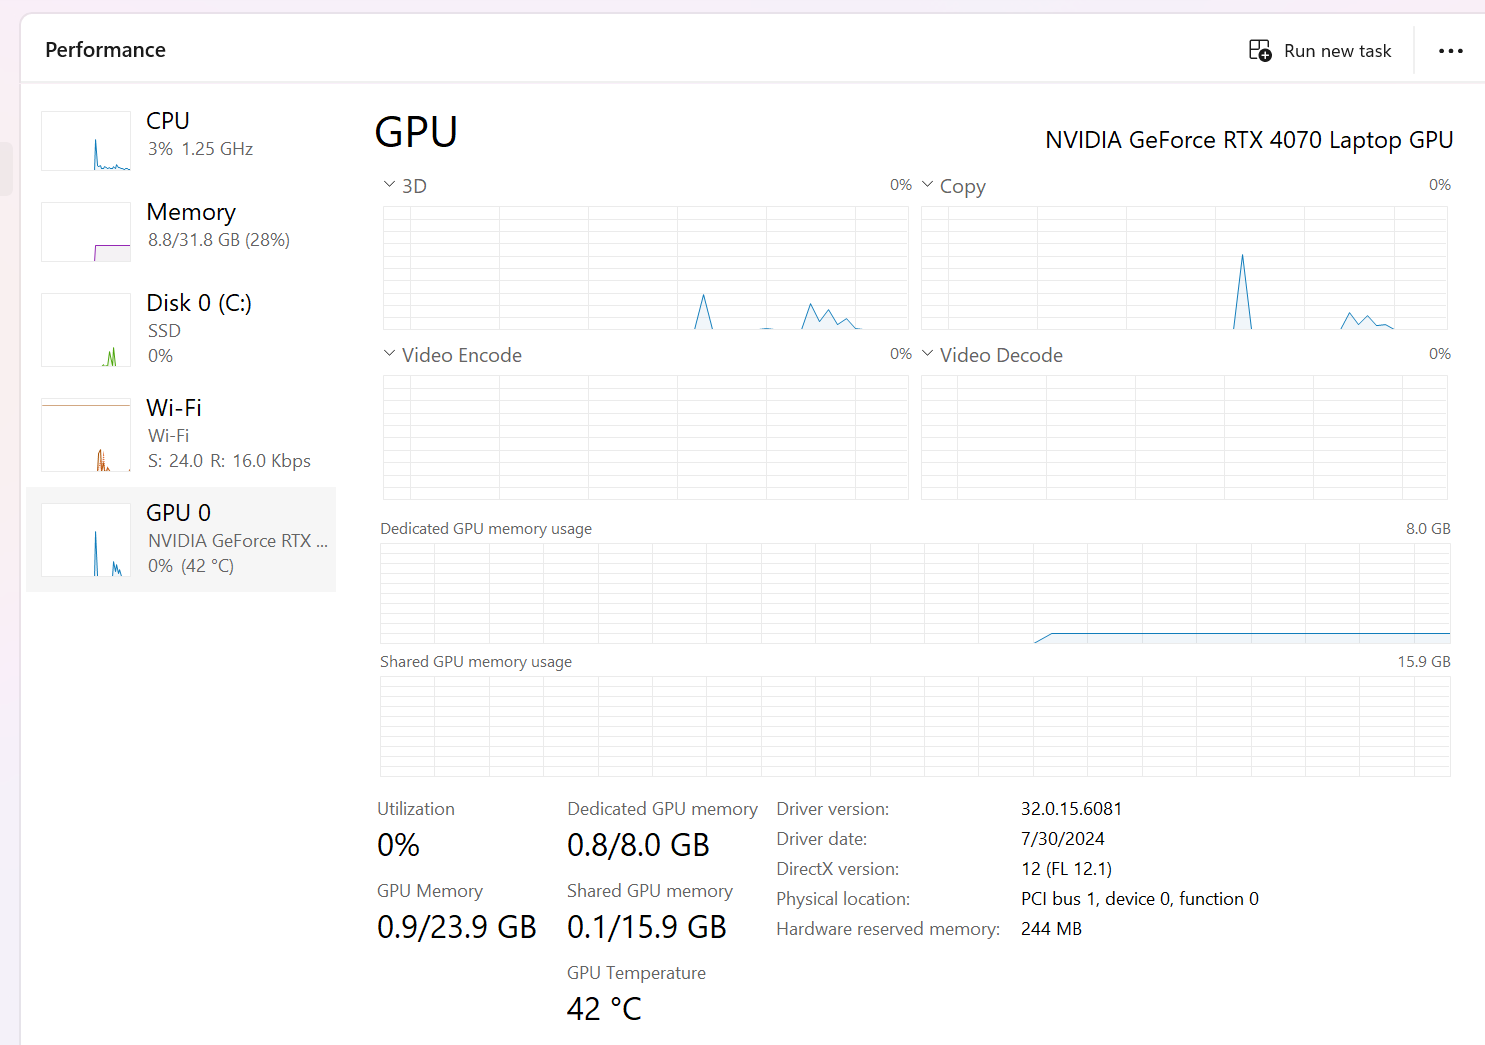Click the "Driver version:" label
Viewport: 1485px width, 1045px height.
[833, 809]
